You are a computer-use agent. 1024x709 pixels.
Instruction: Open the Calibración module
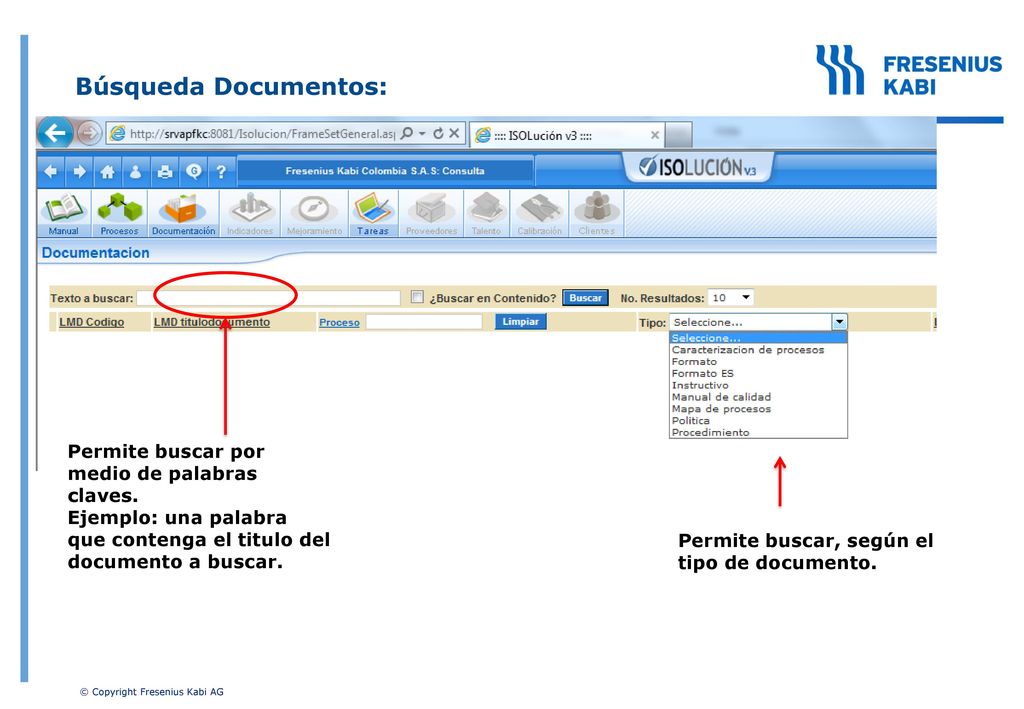click(539, 213)
